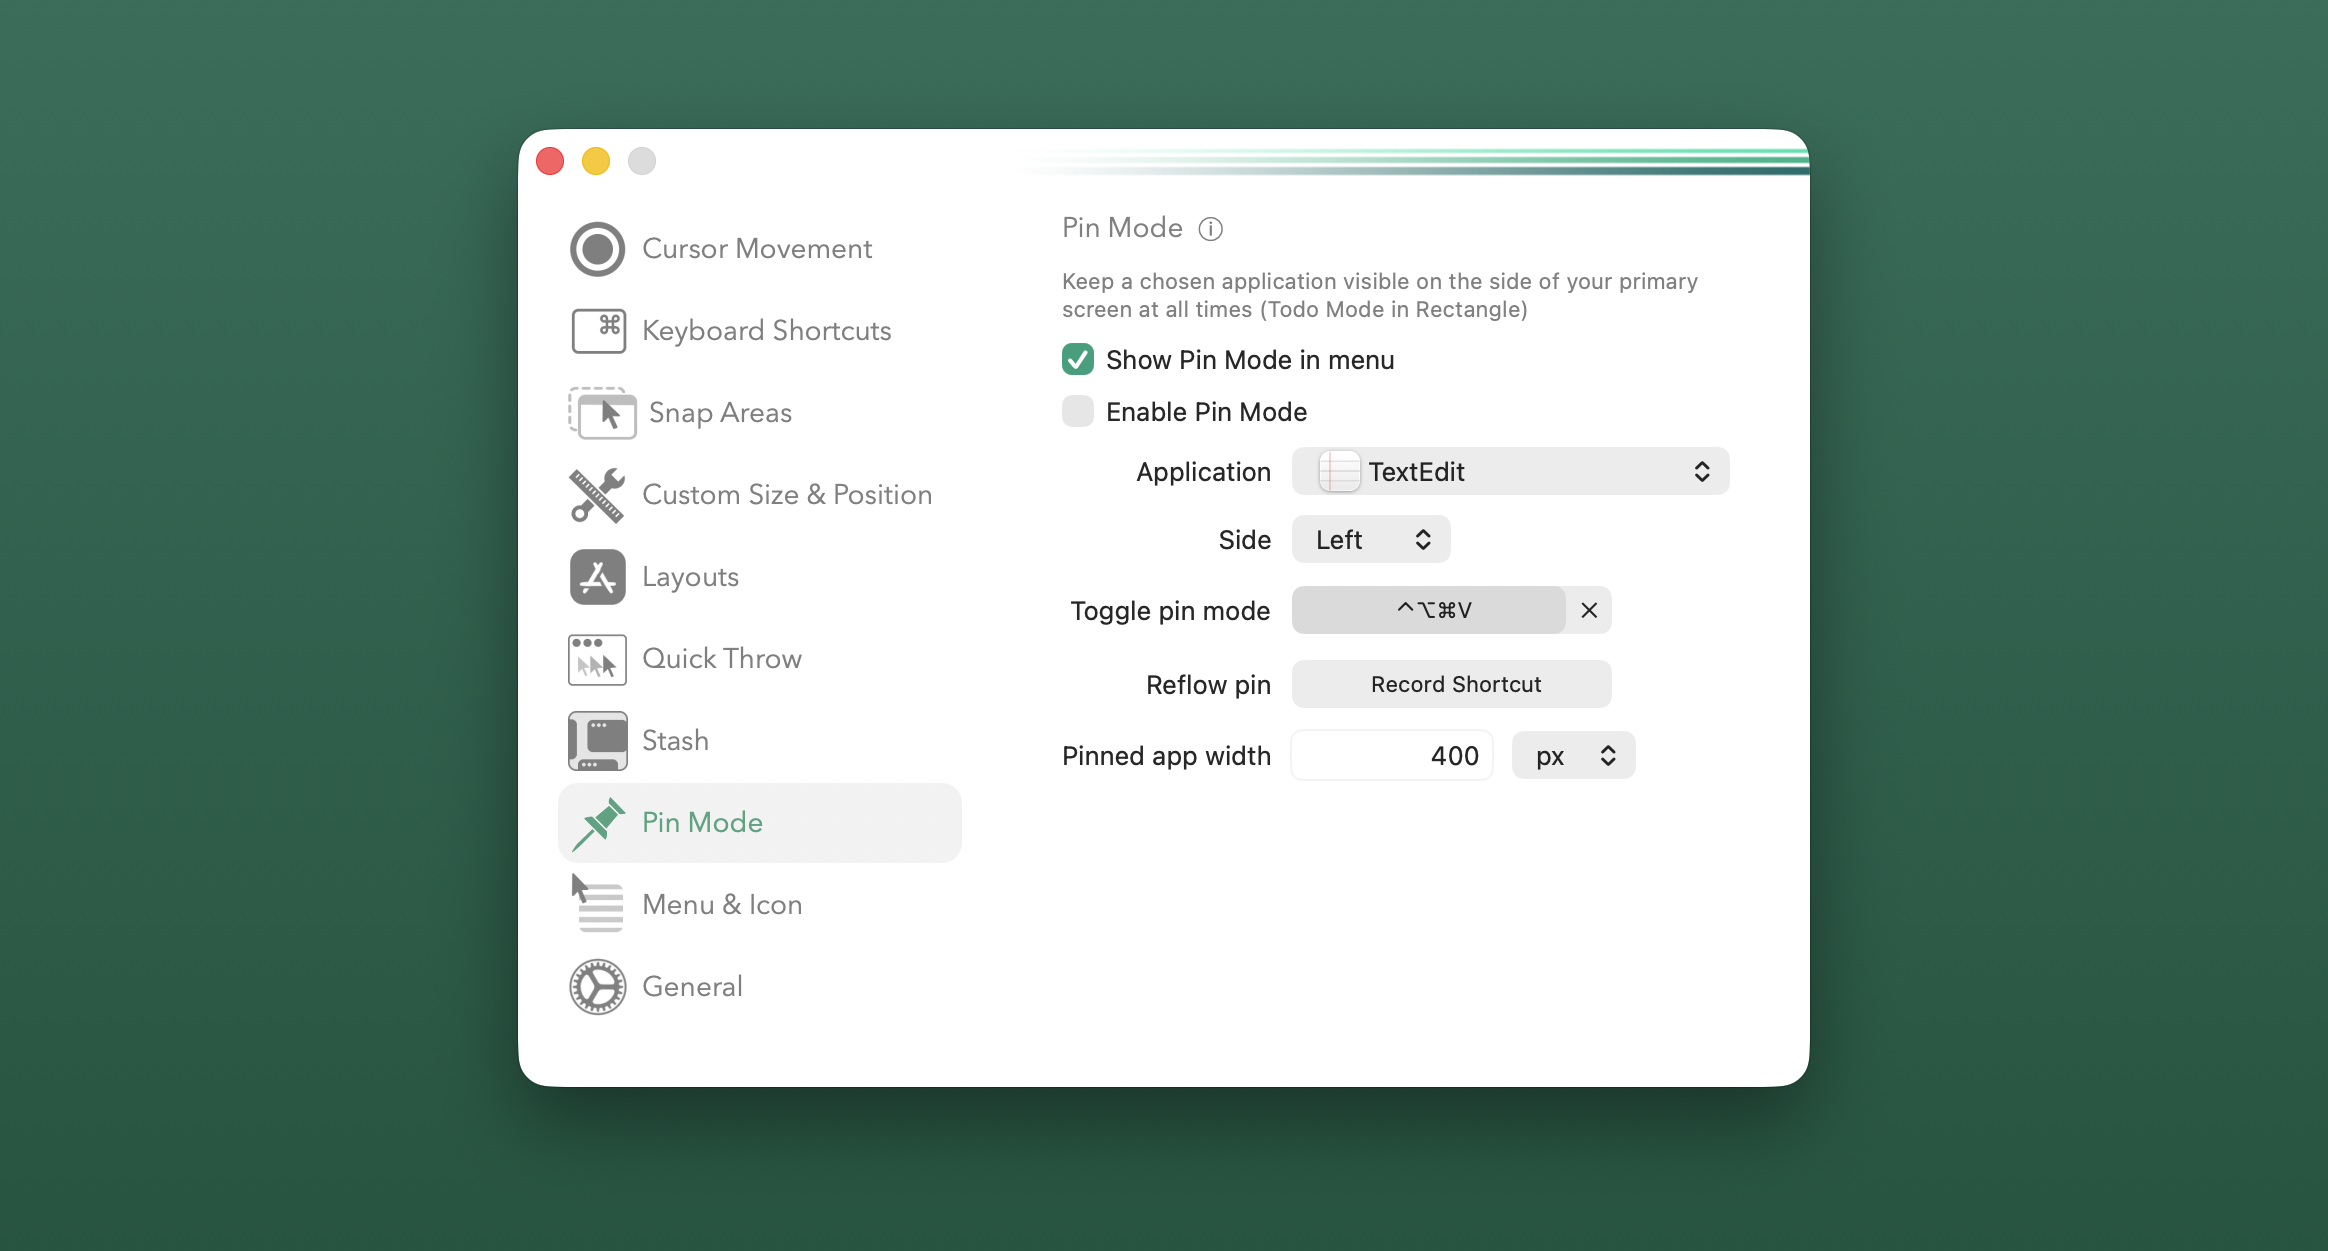Change the px width unit dropdown
Screen dimensions: 2328x1251
[1574, 755]
